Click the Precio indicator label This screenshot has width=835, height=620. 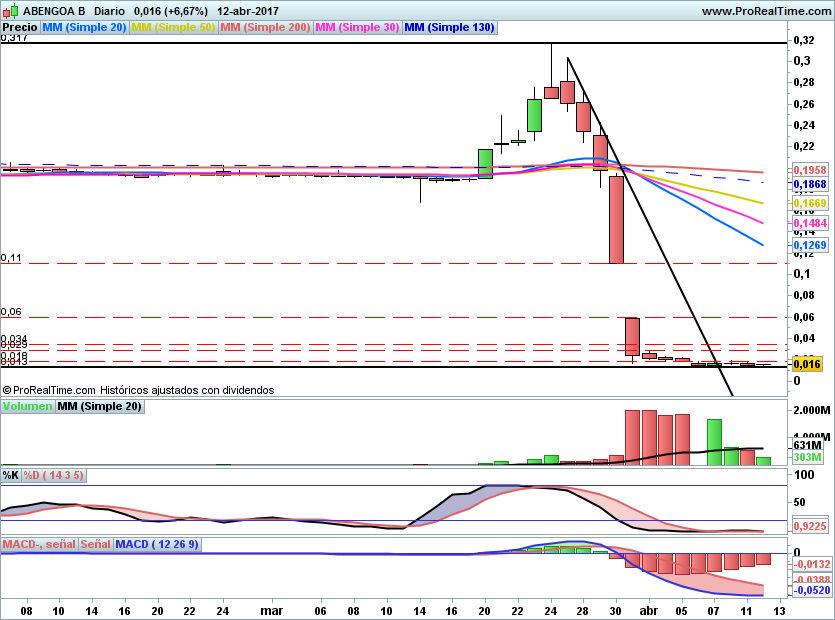point(20,28)
